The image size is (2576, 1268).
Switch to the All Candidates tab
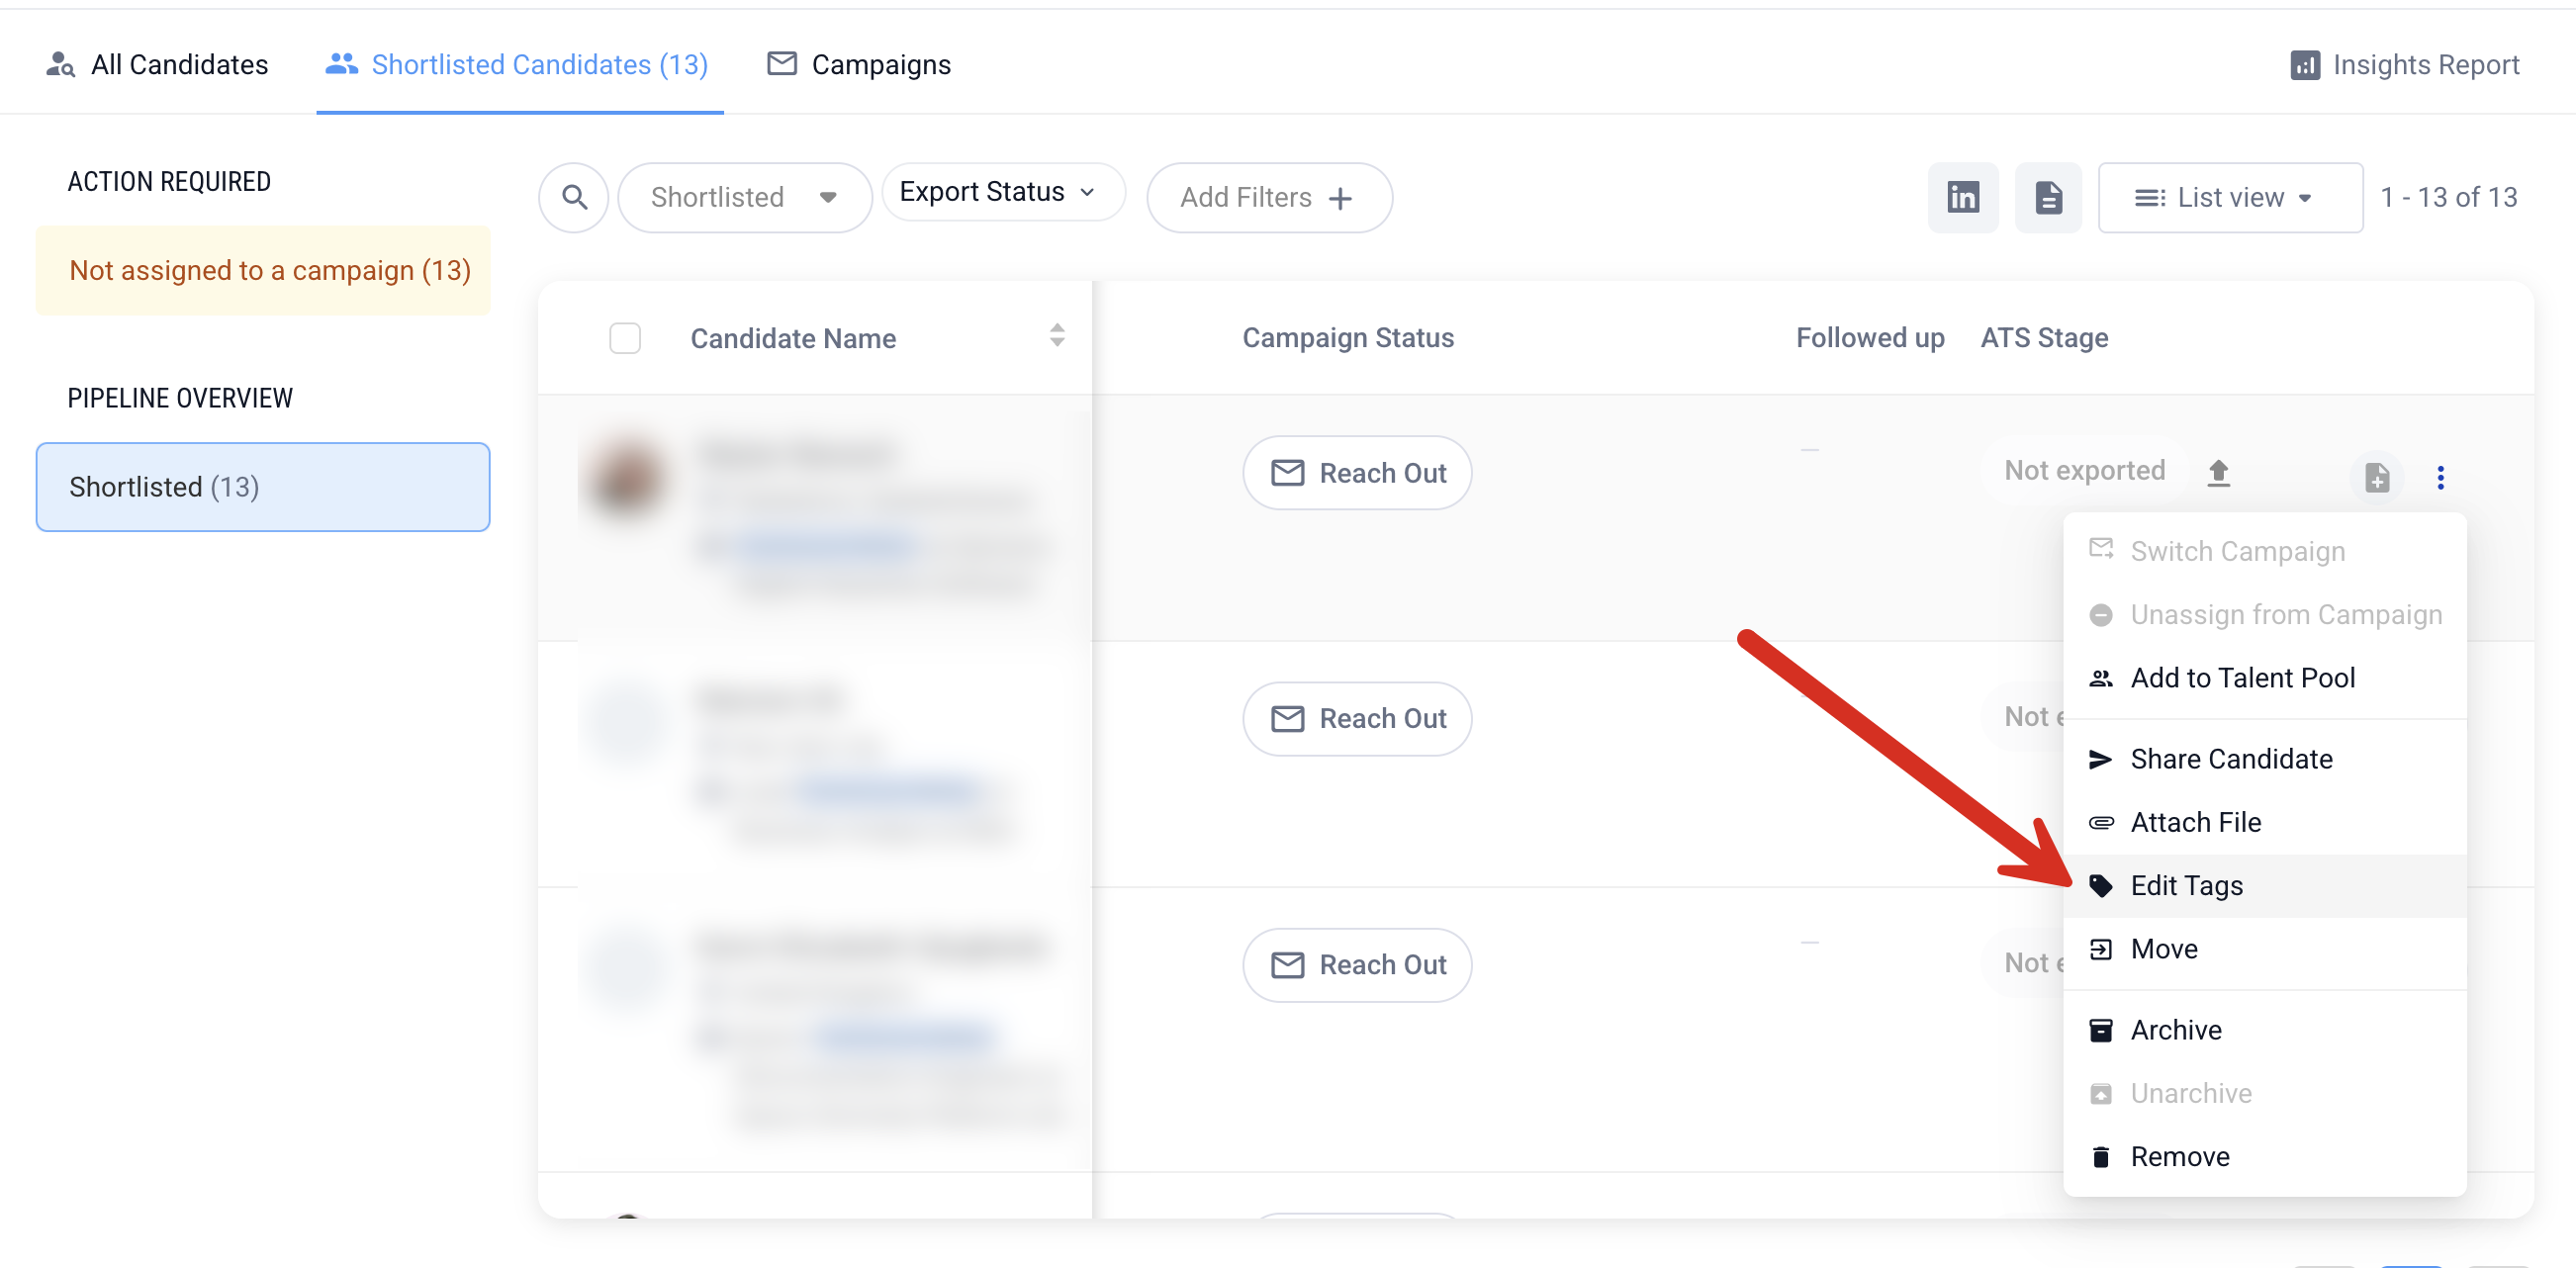click(x=157, y=65)
